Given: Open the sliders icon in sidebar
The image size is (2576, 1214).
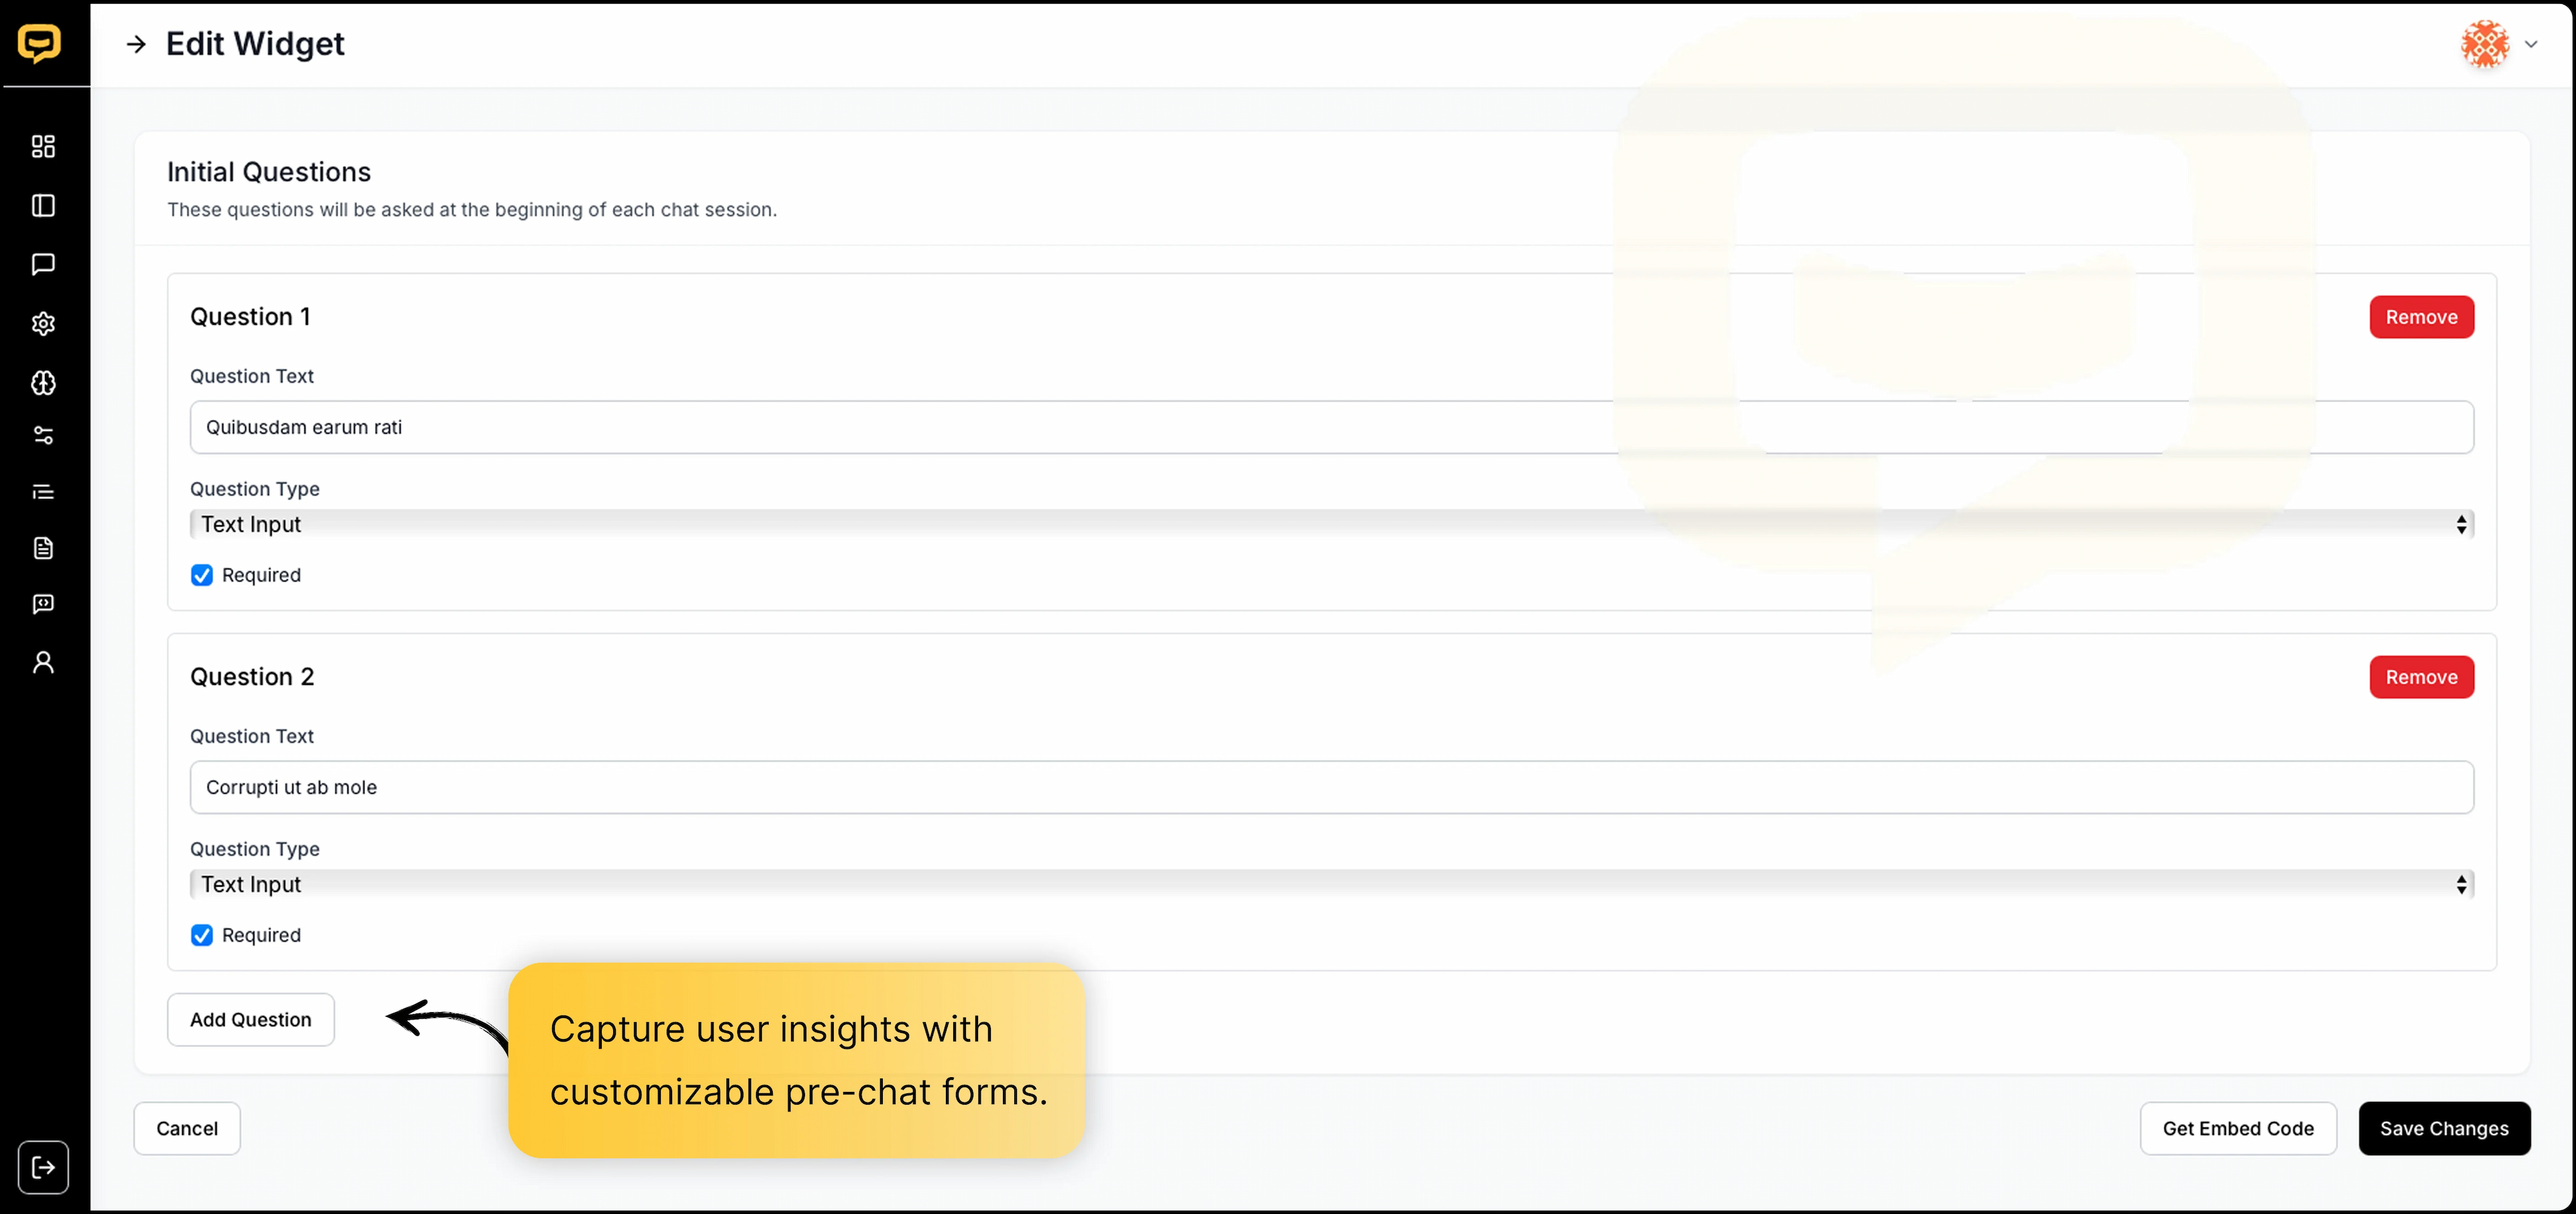Looking at the screenshot, I should click(43, 436).
